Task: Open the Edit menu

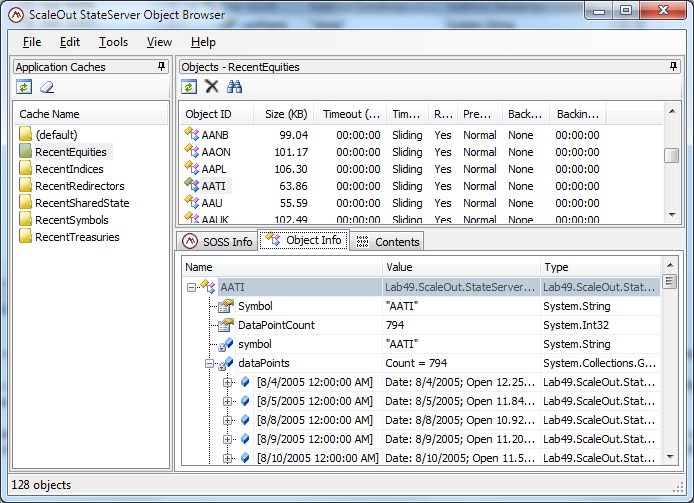Action: point(69,42)
